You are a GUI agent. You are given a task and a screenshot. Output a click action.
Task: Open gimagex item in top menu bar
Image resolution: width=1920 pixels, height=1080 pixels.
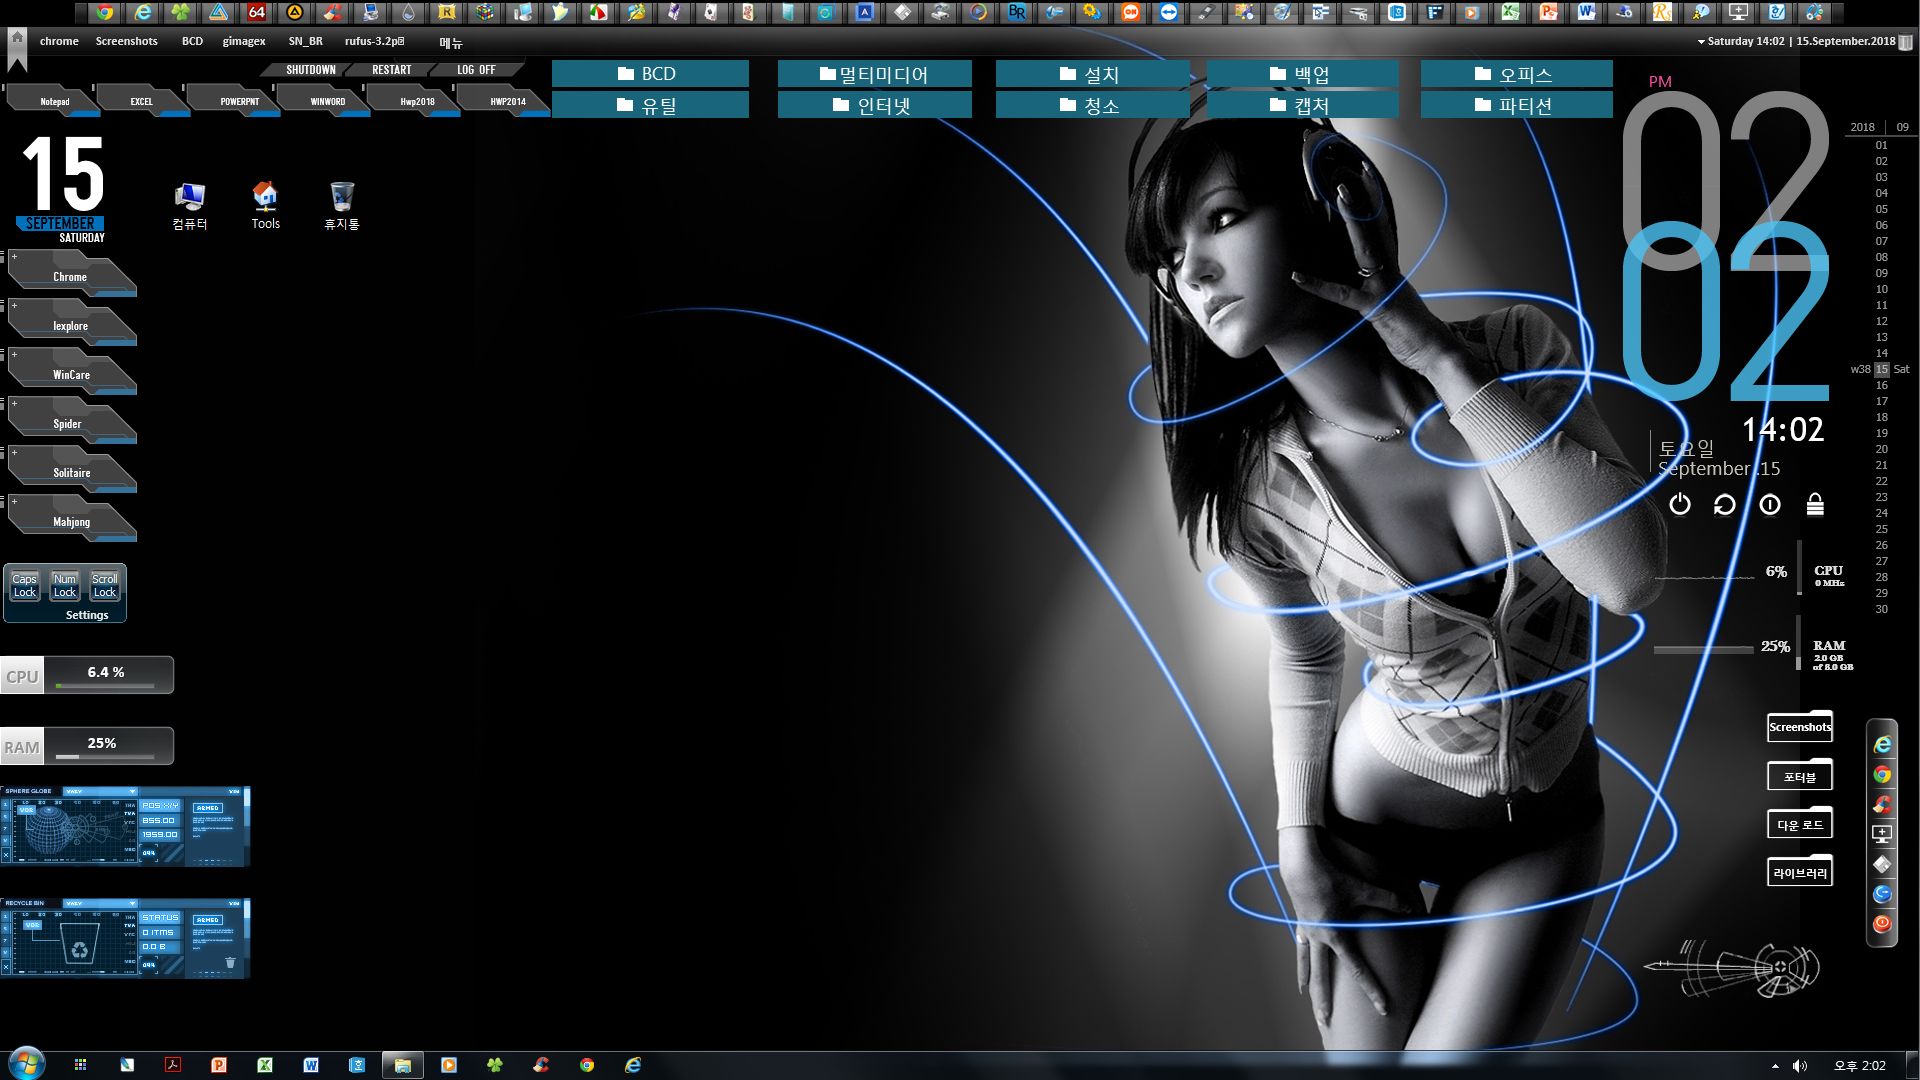[244, 41]
